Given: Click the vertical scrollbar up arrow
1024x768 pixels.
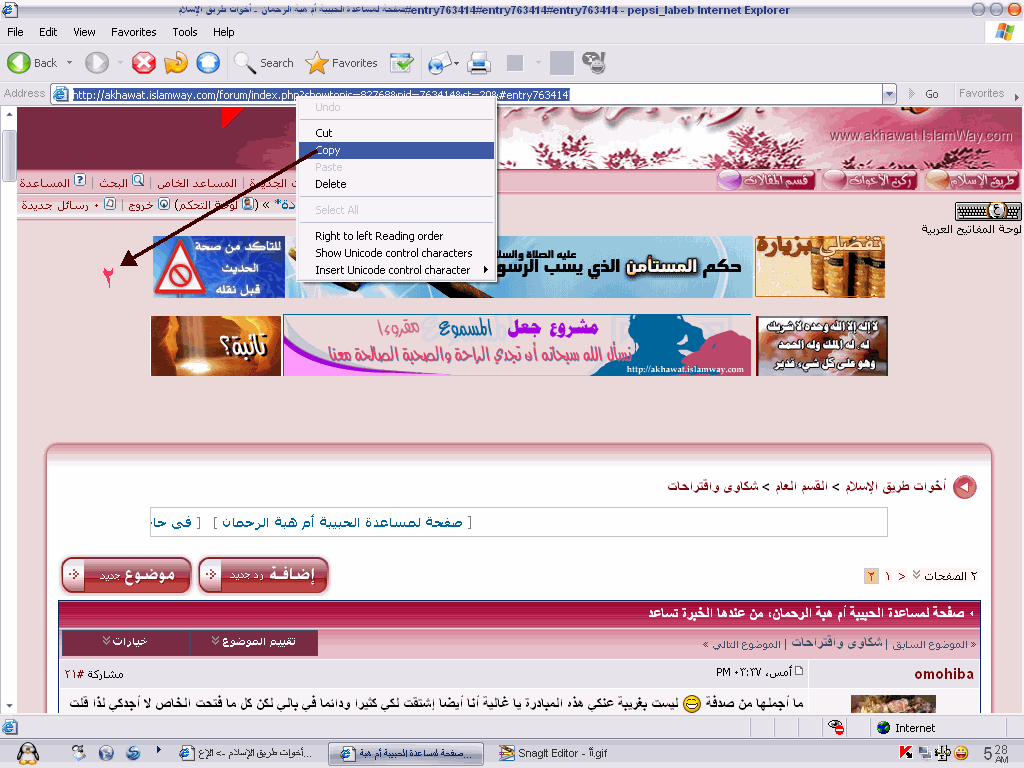Looking at the screenshot, I should 9,114.
